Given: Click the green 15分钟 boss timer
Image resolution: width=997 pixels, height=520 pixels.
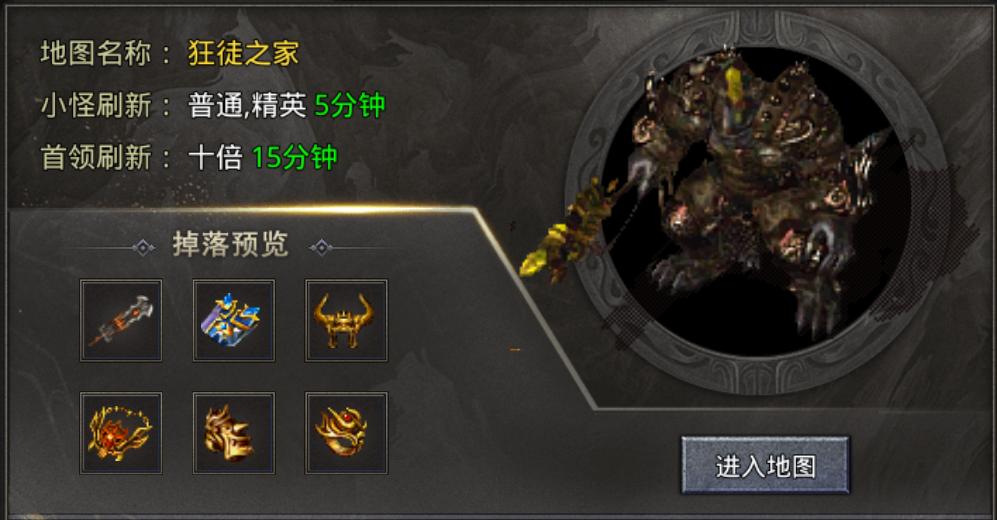Looking at the screenshot, I should pos(294,158).
